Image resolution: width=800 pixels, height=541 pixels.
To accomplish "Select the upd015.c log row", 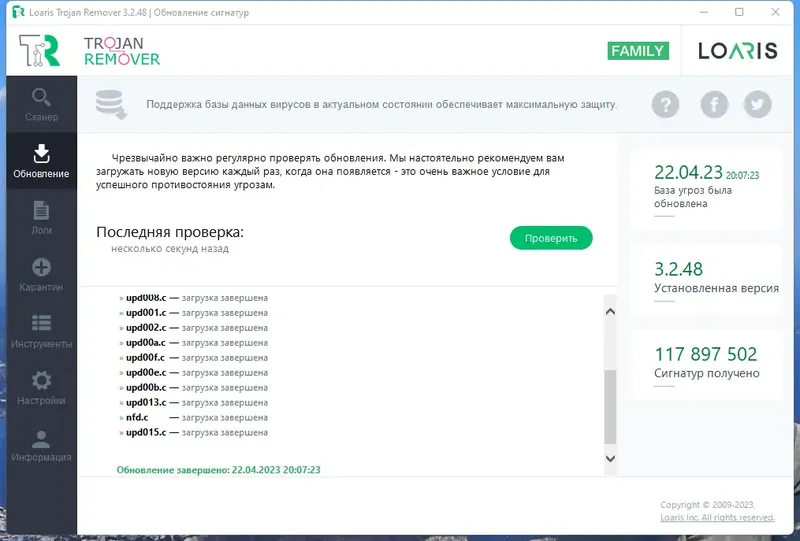I will (193, 432).
